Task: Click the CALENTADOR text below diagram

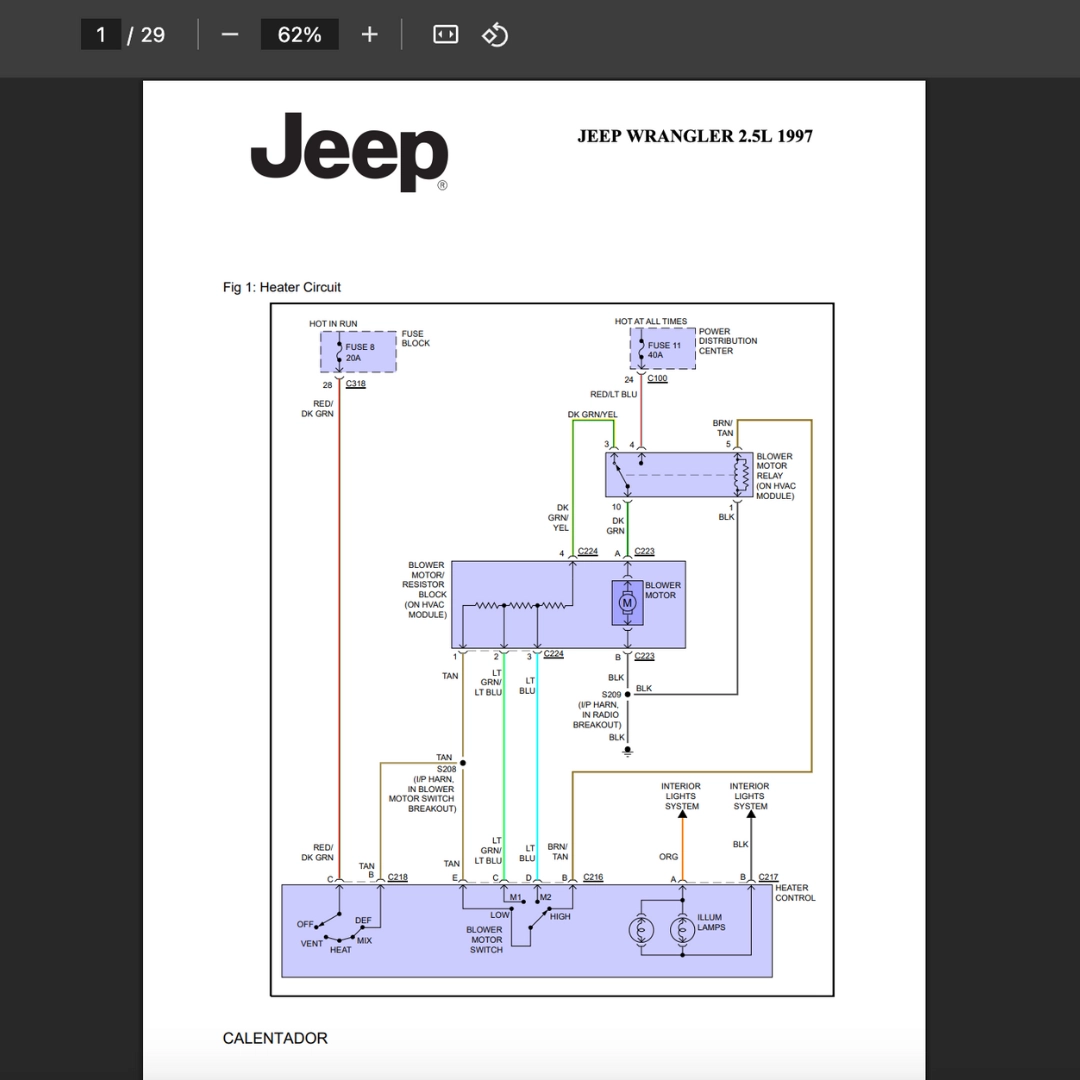Action: pyautogui.click(x=275, y=1038)
